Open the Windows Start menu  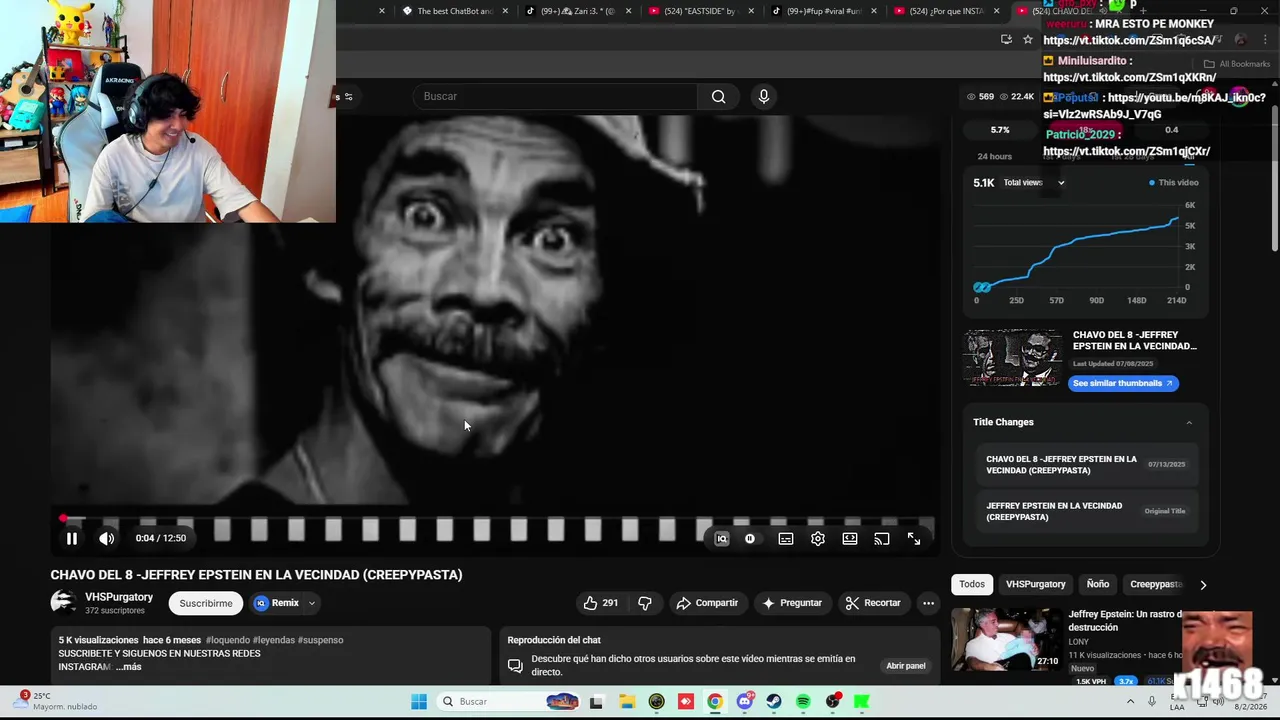pyautogui.click(x=419, y=702)
